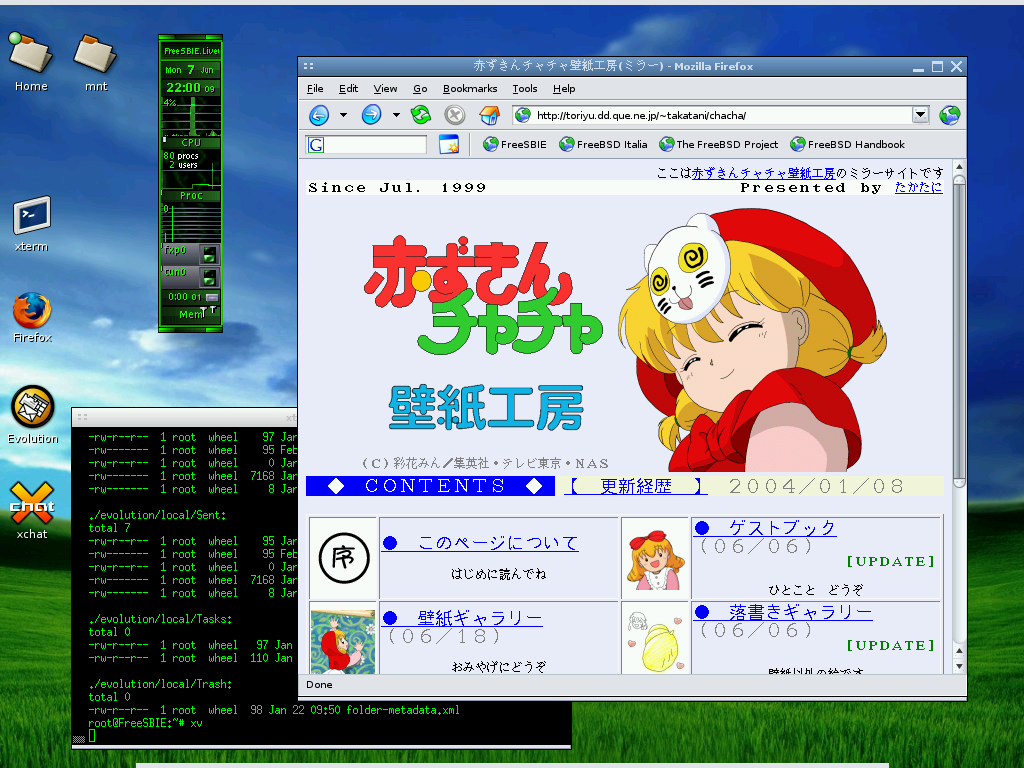Follow the たかたに author link
This screenshot has width=1024, height=768.
918,187
